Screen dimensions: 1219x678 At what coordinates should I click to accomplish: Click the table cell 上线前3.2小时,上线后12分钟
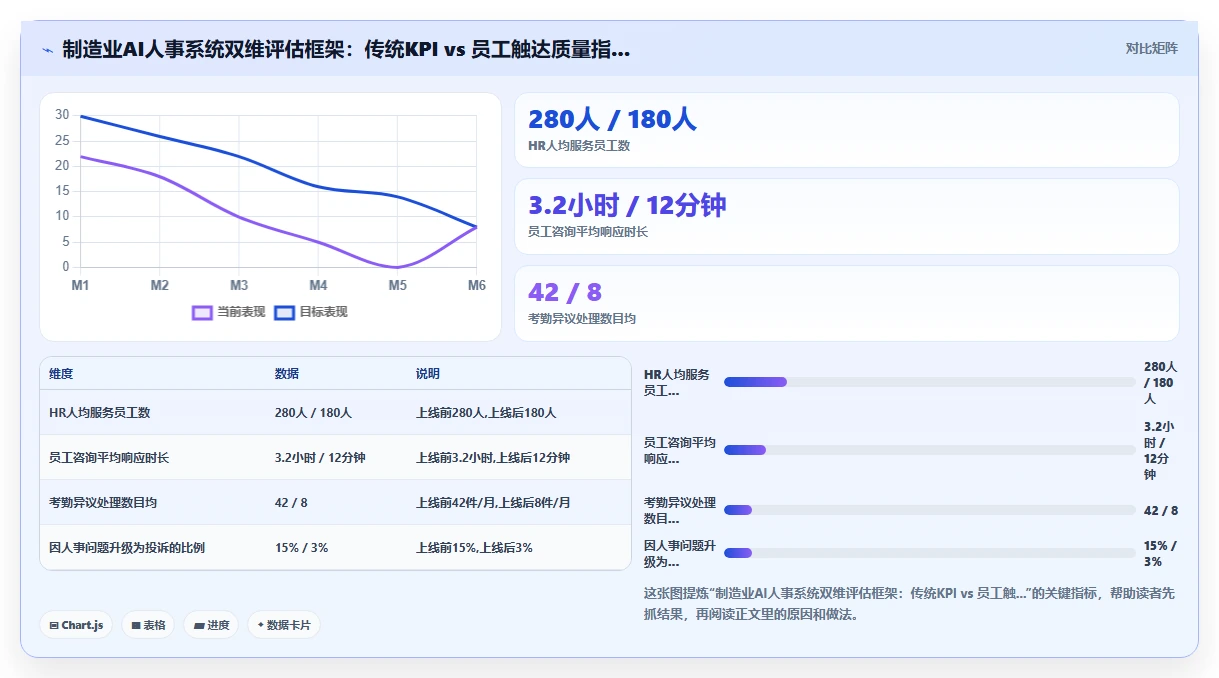pos(493,457)
